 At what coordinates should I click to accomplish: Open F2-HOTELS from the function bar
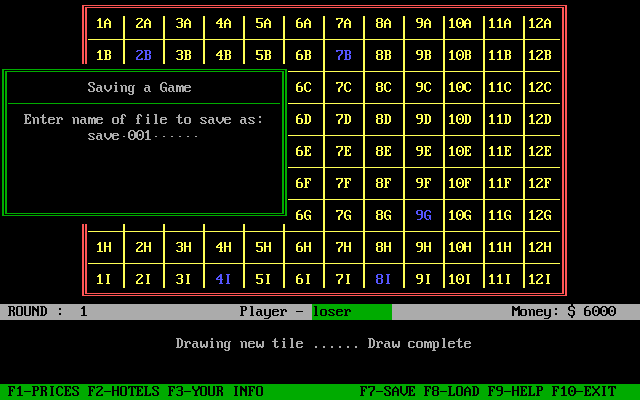(123, 391)
